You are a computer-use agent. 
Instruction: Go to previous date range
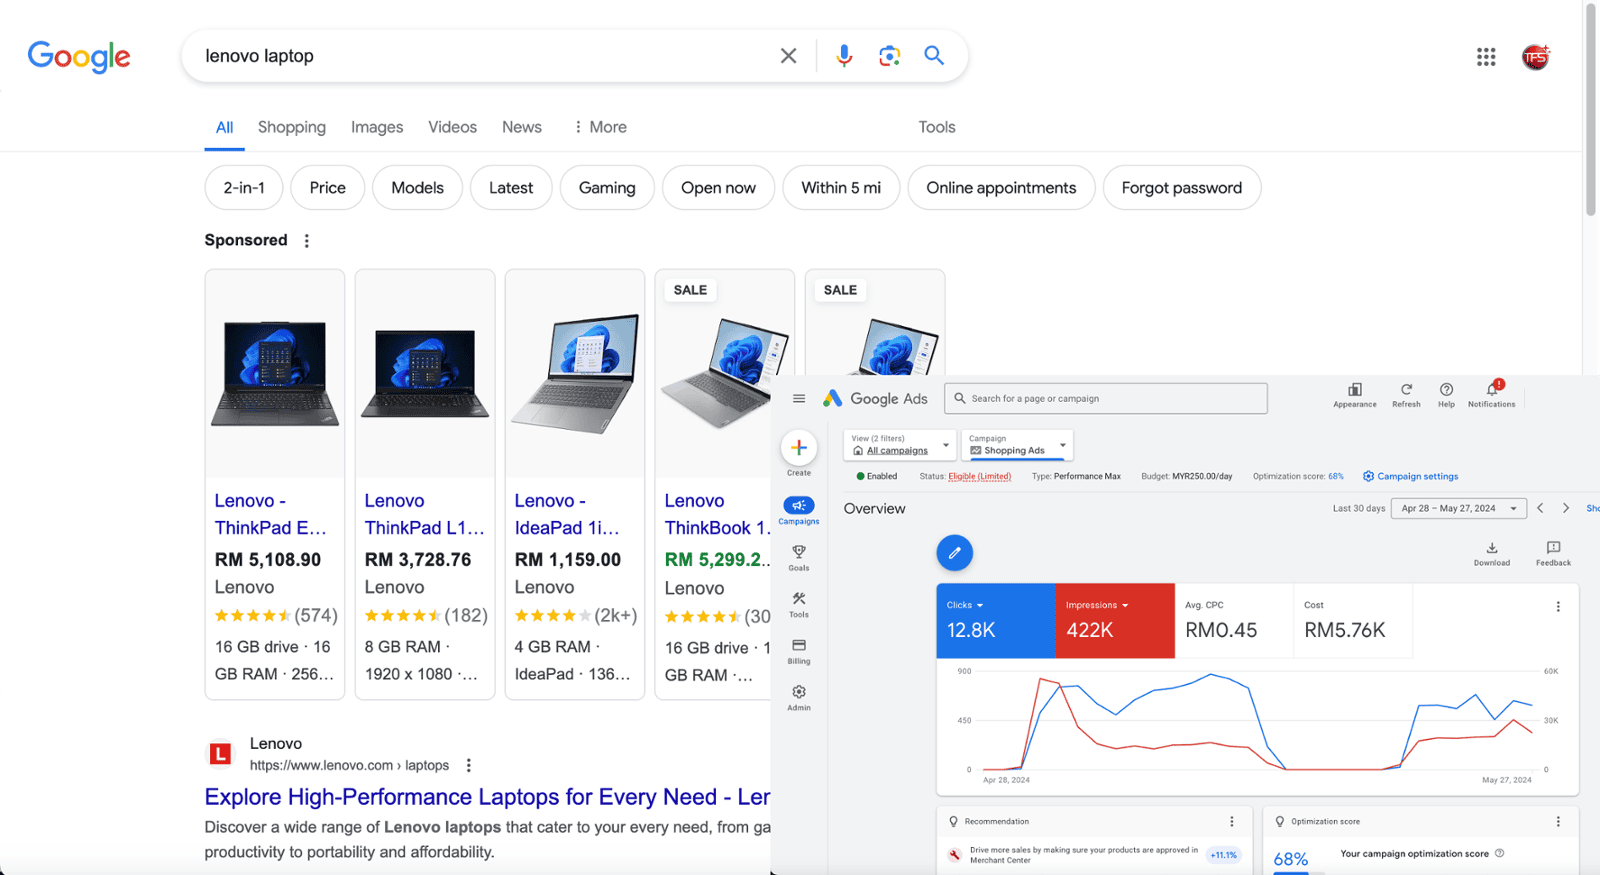pyautogui.click(x=1540, y=508)
